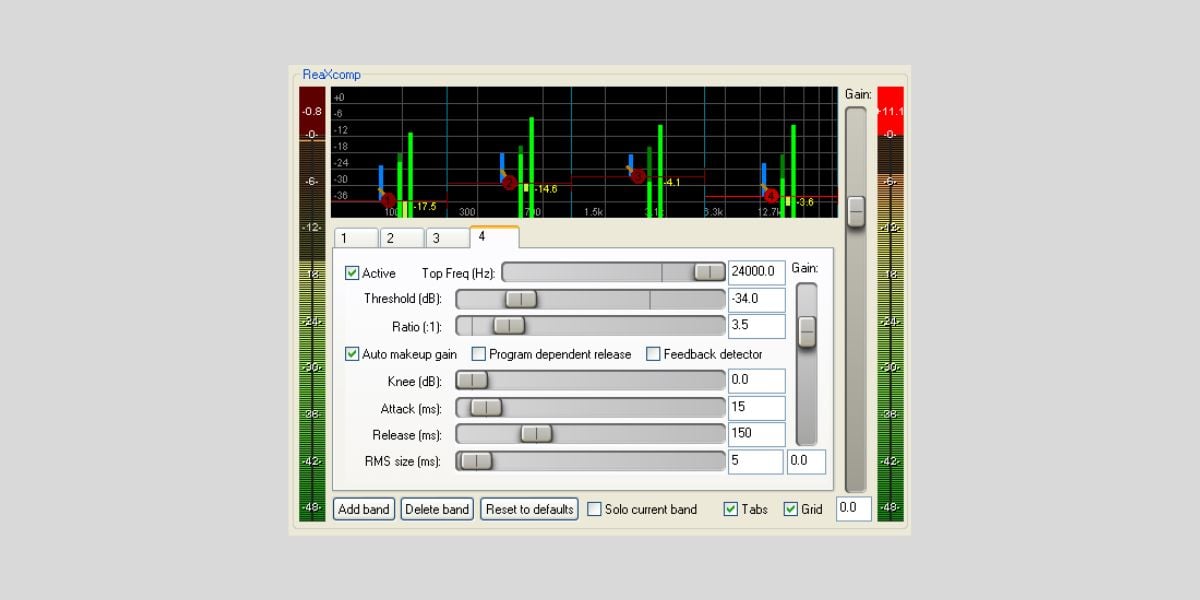Screen dimensions: 1200x600
Task: Click the band 1 marker in the graph
Action: pos(388,201)
